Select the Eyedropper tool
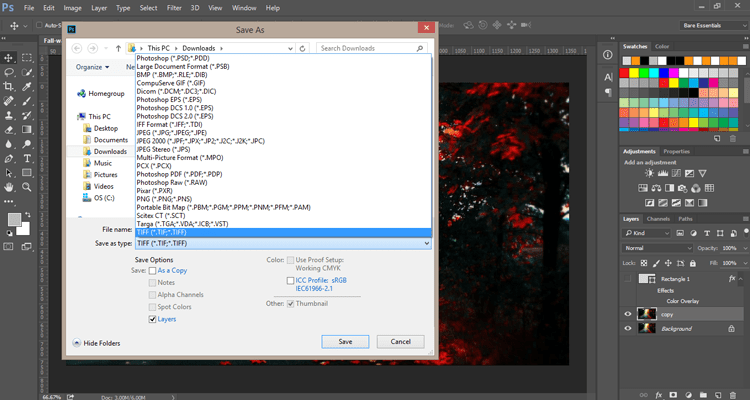The height and width of the screenshot is (400, 750). point(27,86)
